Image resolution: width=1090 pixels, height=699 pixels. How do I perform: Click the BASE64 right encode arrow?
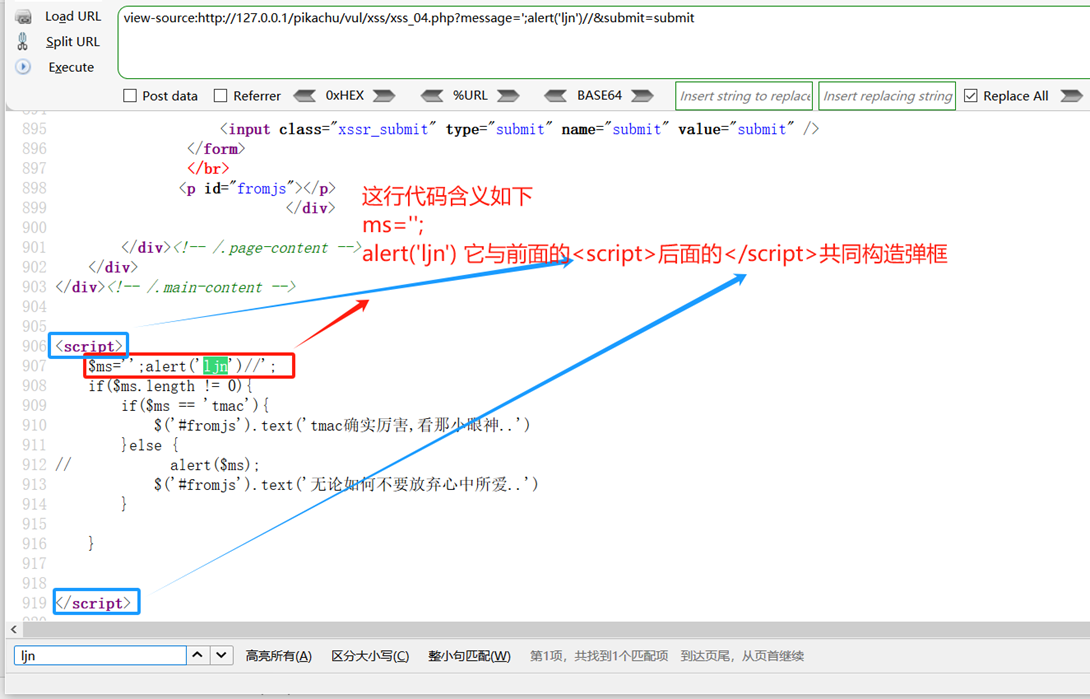point(642,95)
